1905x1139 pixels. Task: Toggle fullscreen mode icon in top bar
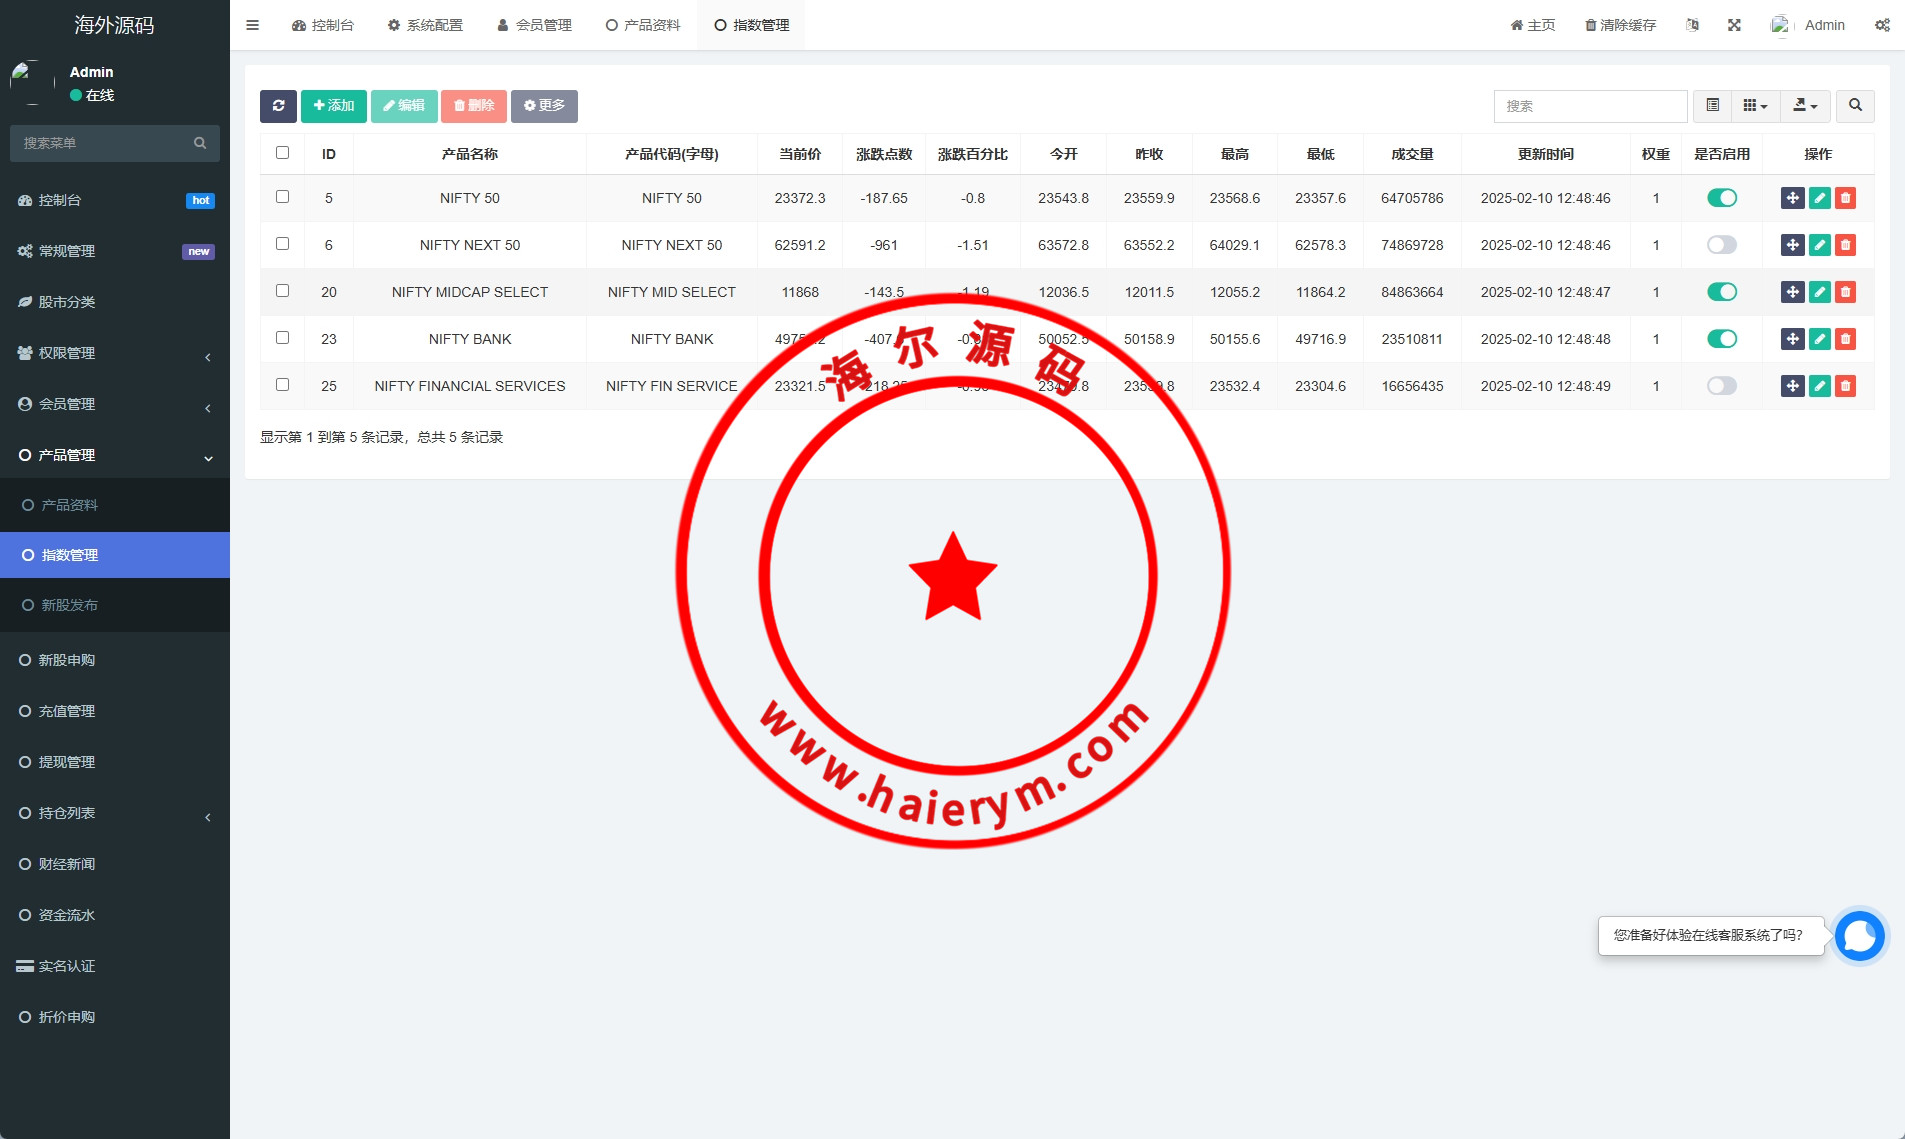coord(1734,25)
